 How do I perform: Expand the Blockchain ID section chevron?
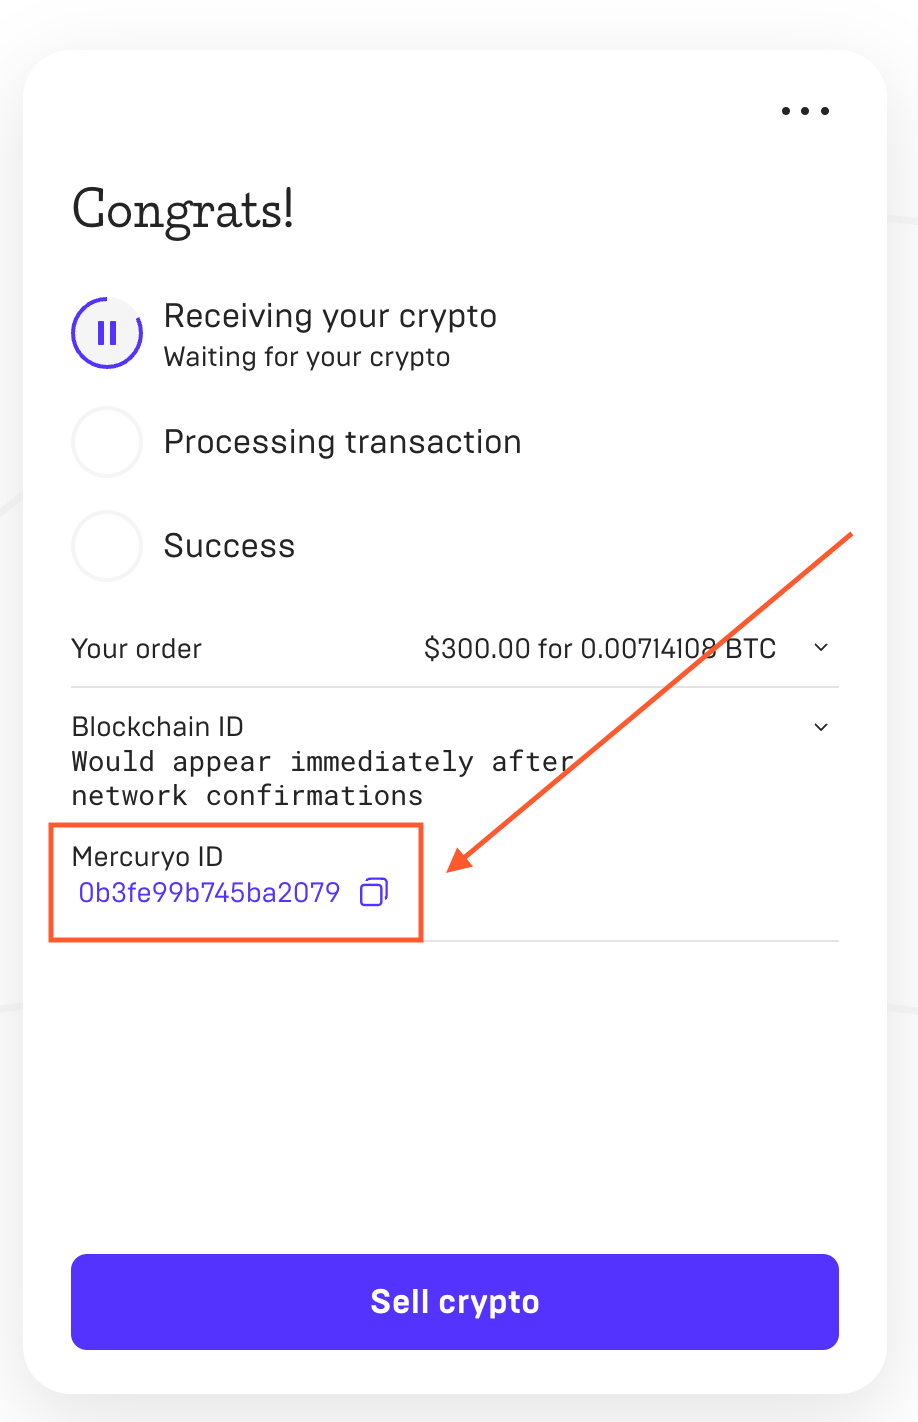(821, 727)
